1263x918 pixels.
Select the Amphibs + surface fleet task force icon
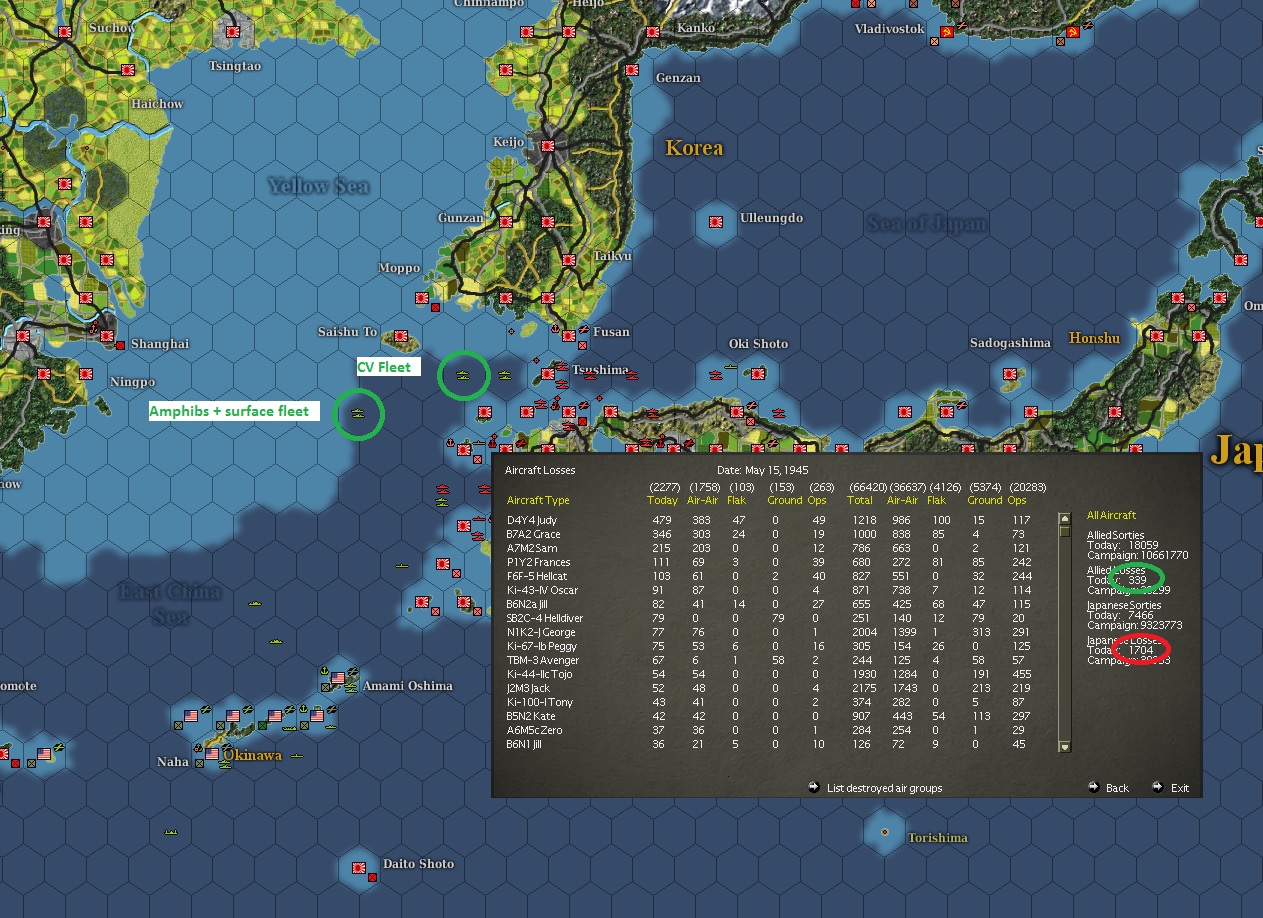pos(358,413)
